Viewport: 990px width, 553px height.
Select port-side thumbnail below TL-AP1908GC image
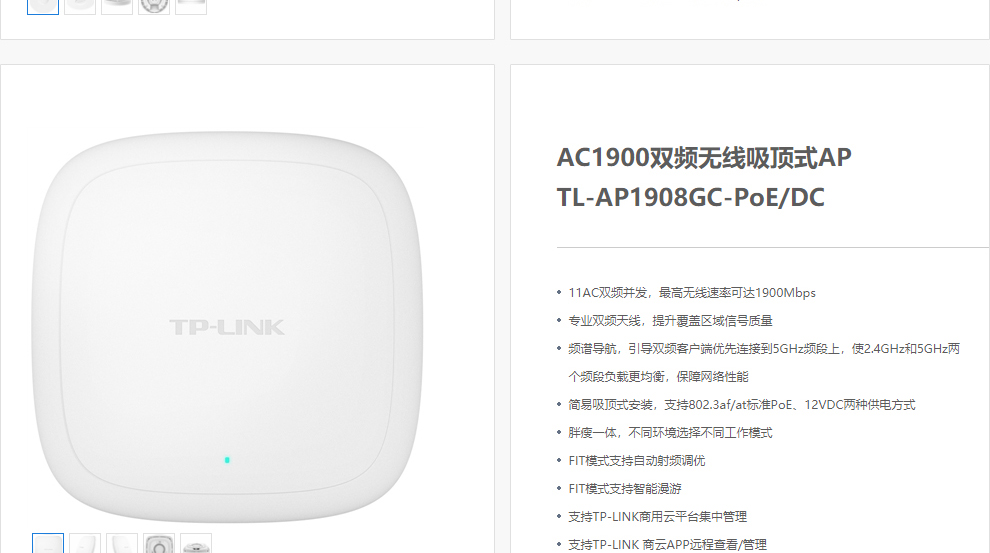pyautogui.click(x=196, y=544)
